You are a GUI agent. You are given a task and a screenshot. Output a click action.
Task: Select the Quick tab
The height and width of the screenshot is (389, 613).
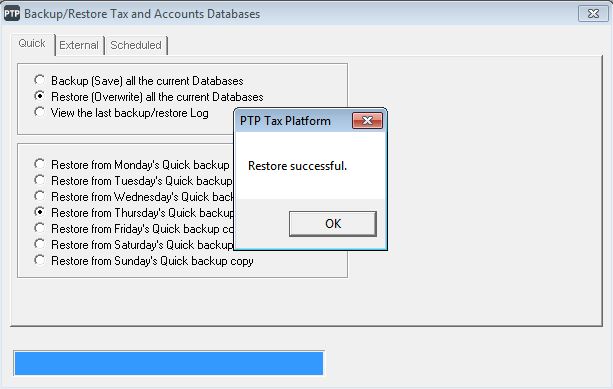[x=32, y=43]
